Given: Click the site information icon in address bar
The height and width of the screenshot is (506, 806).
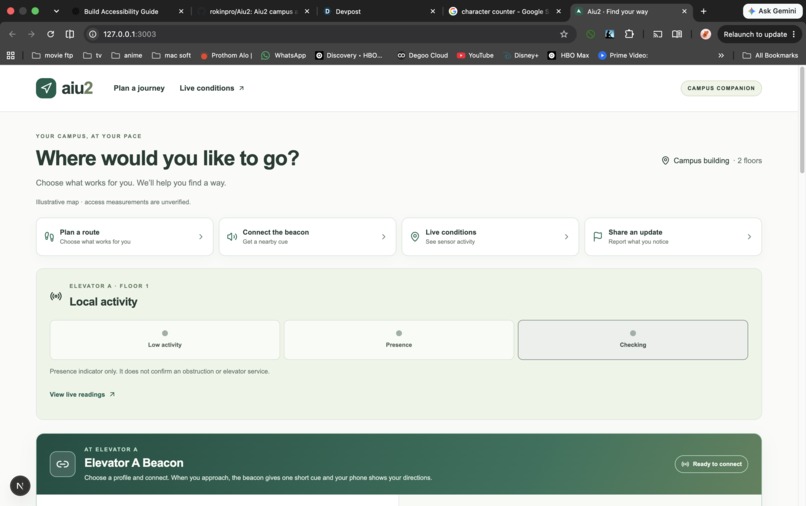Looking at the screenshot, I should pyautogui.click(x=93, y=34).
